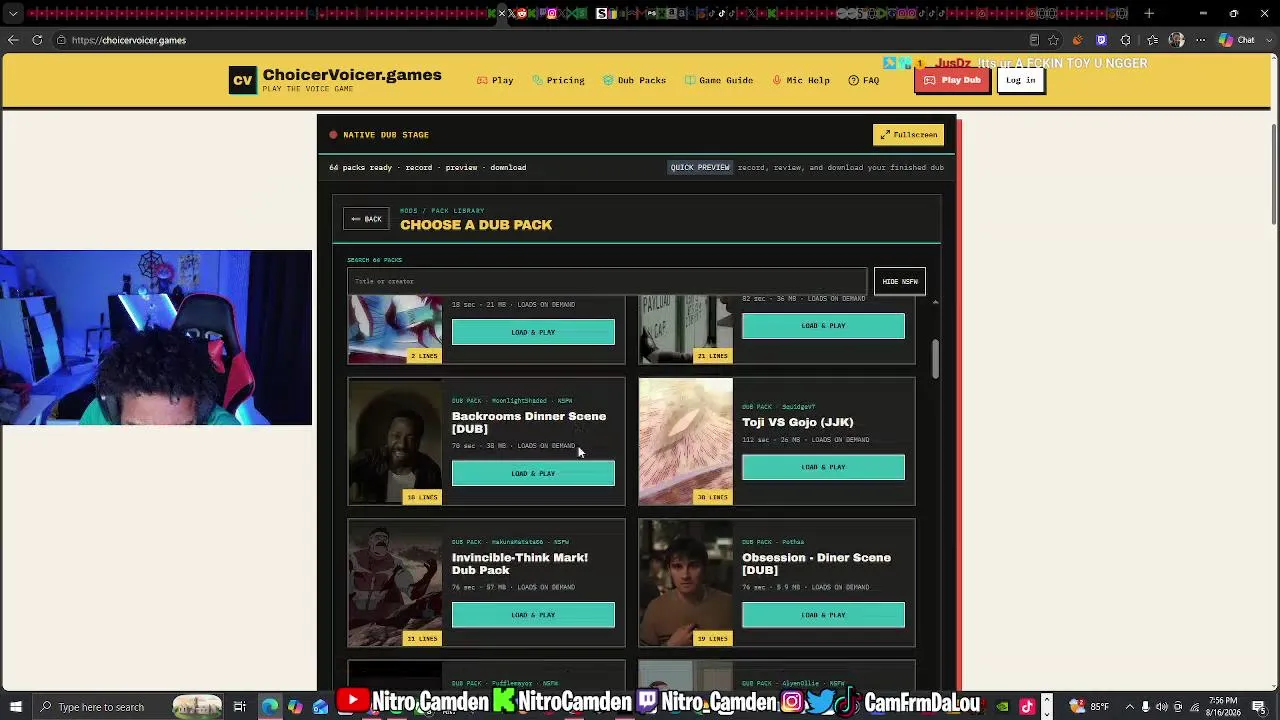Open the taskbar clock and date
Screen dimensions: 1280x720
coord(1224,707)
